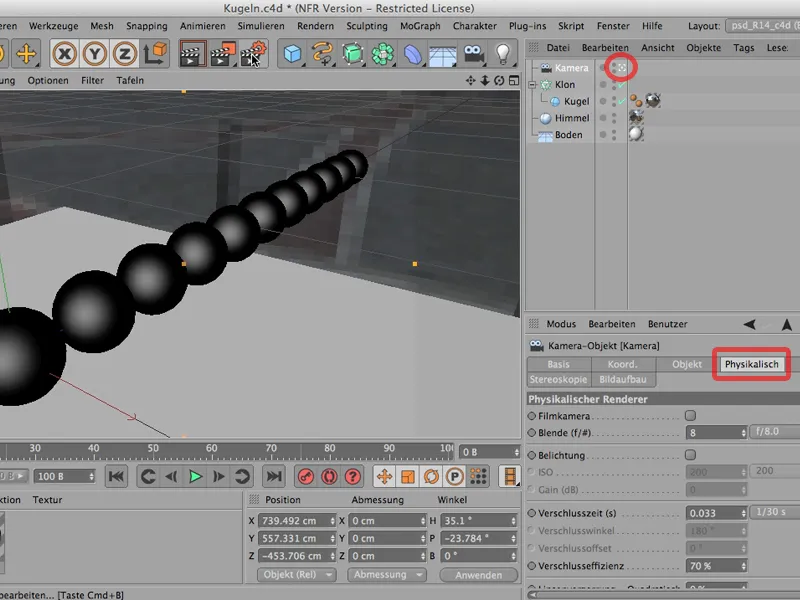Click the record keyframe red key icon

tap(305, 477)
